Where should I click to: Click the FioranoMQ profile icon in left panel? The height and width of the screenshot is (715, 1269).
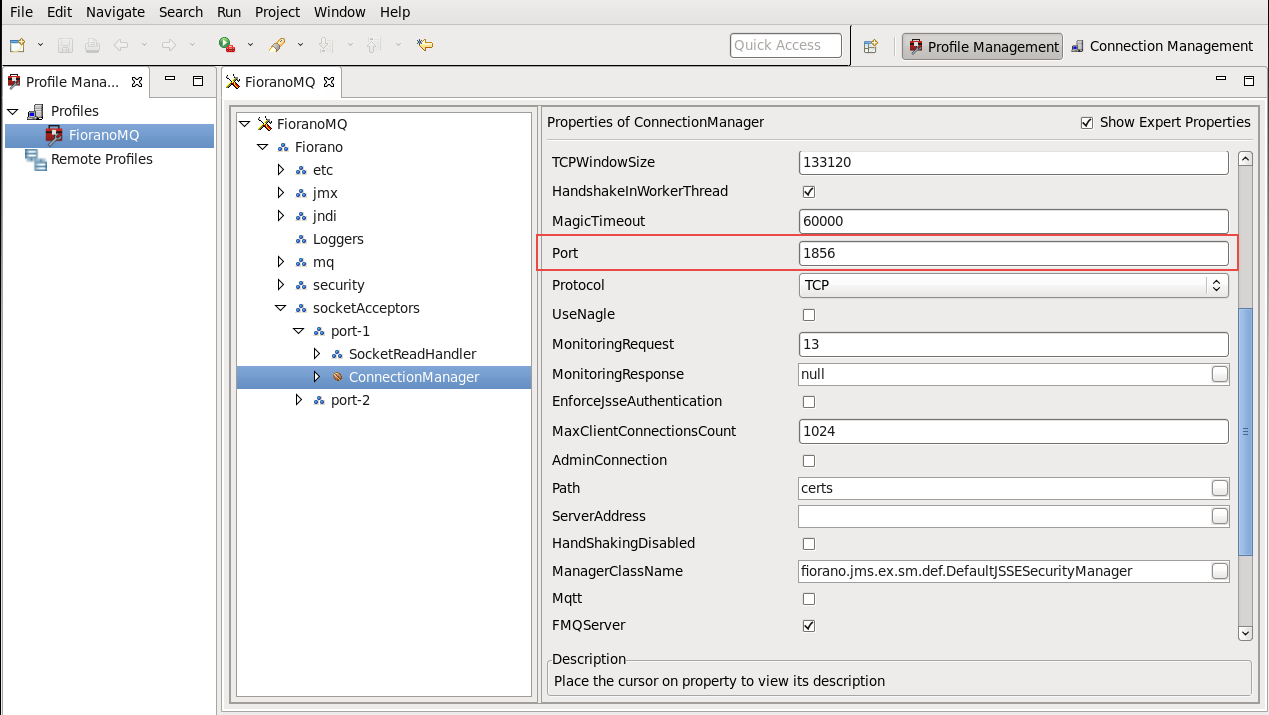(54, 135)
